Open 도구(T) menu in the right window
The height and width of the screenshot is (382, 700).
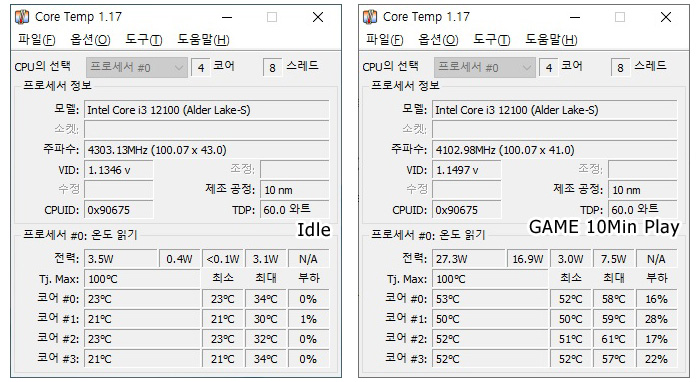tap(491, 40)
